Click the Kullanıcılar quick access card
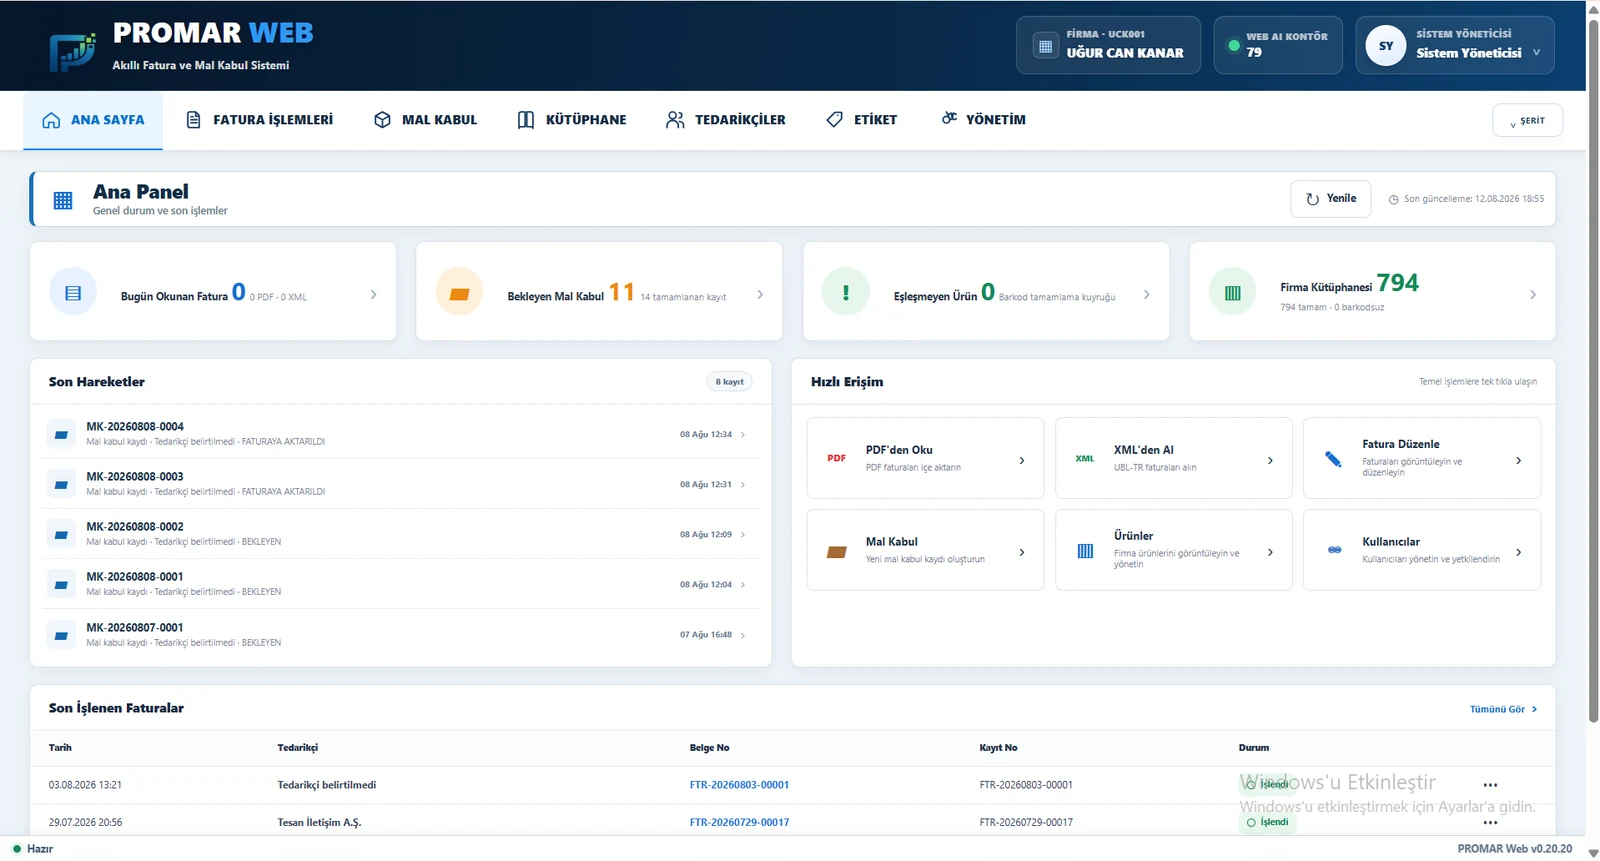The width and height of the screenshot is (1600, 861). click(1421, 550)
